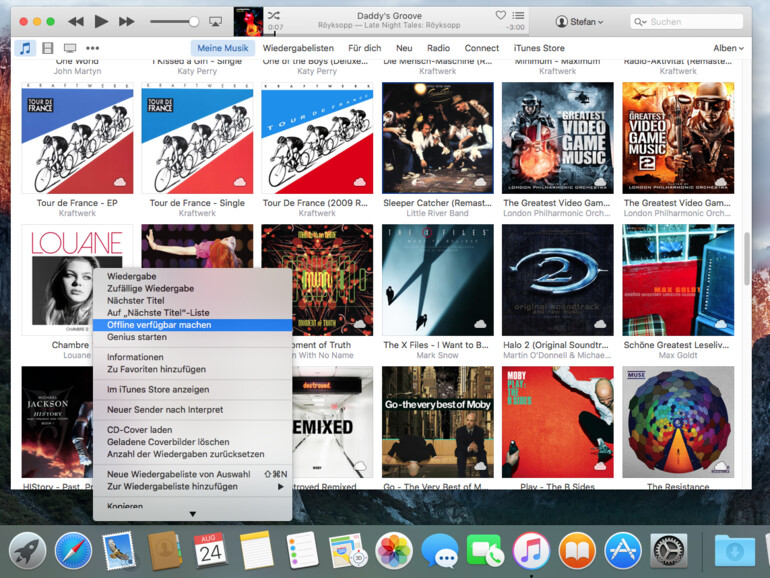Choose Zu Favoriten hinzufügen
Screen dimensions: 770x578
click(x=192, y=369)
